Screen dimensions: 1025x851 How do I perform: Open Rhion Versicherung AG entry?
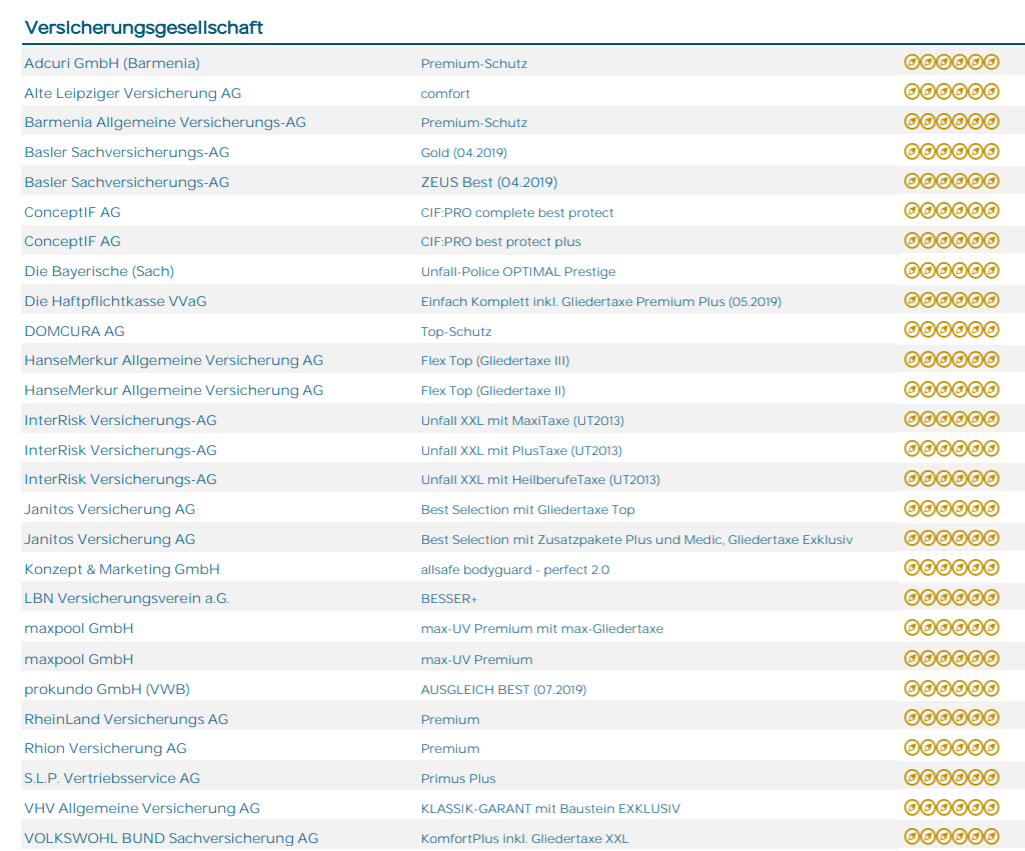coord(105,748)
